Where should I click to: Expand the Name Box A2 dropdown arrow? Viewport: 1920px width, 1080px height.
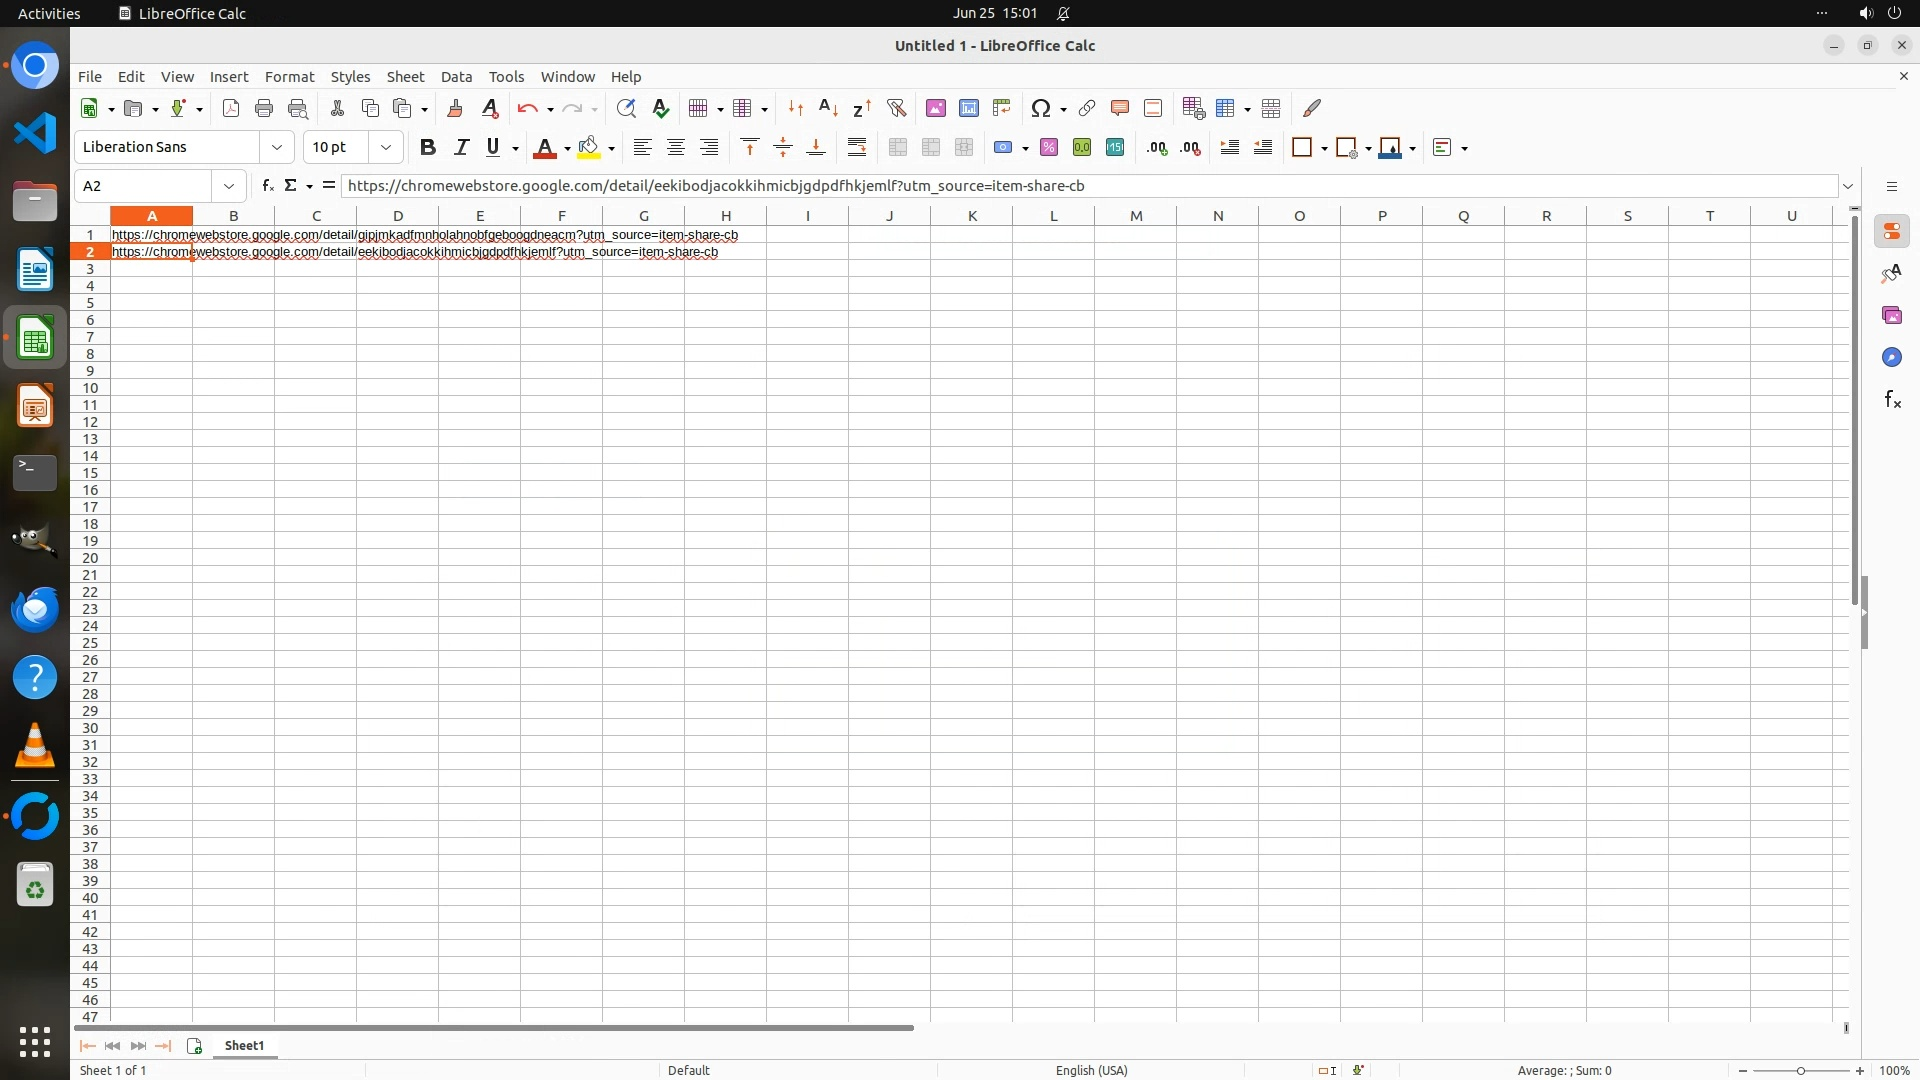pos(229,185)
